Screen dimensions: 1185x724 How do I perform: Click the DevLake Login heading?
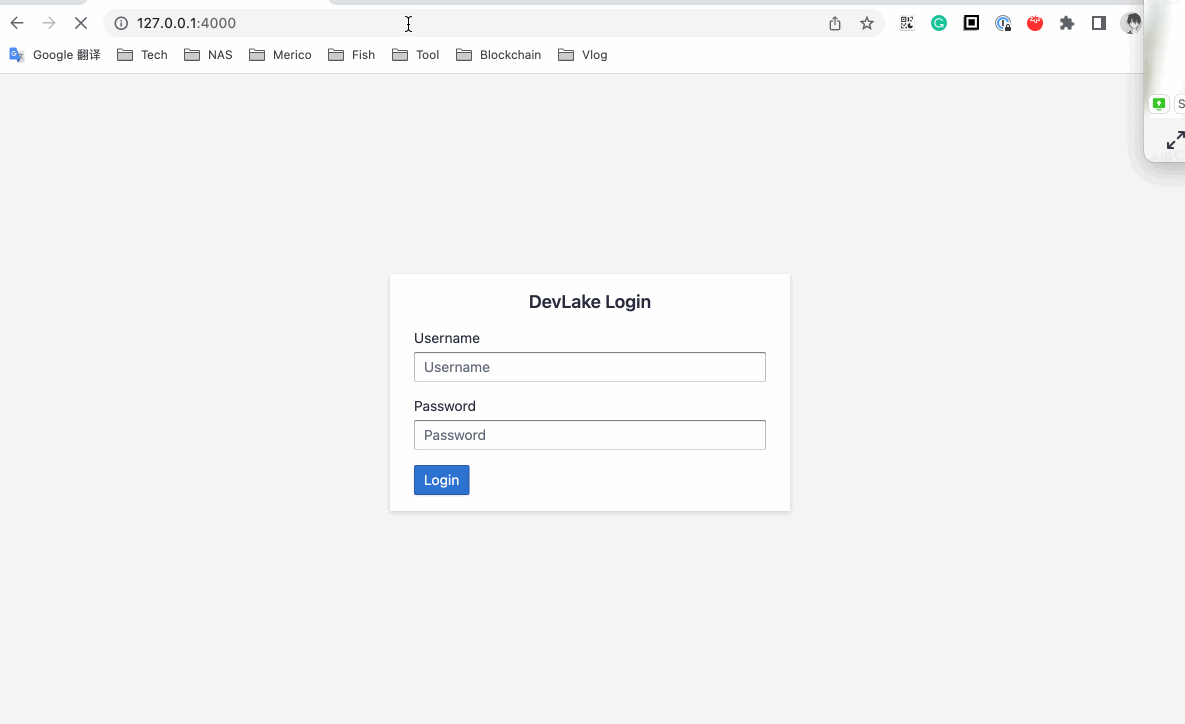click(x=589, y=302)
